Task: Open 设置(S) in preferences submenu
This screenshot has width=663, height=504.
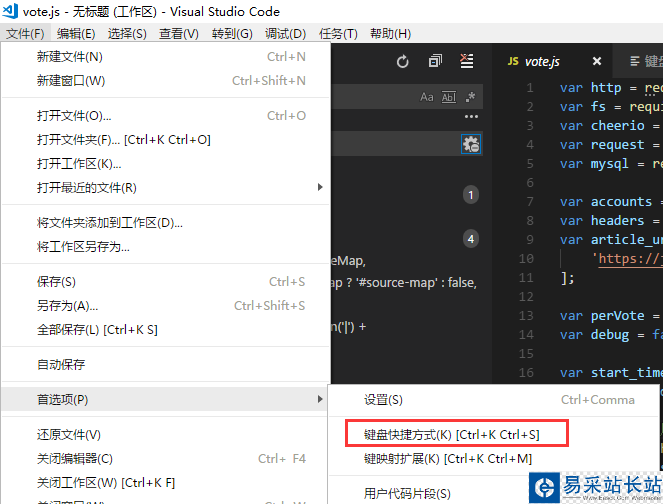Action: tap(494, 400)
